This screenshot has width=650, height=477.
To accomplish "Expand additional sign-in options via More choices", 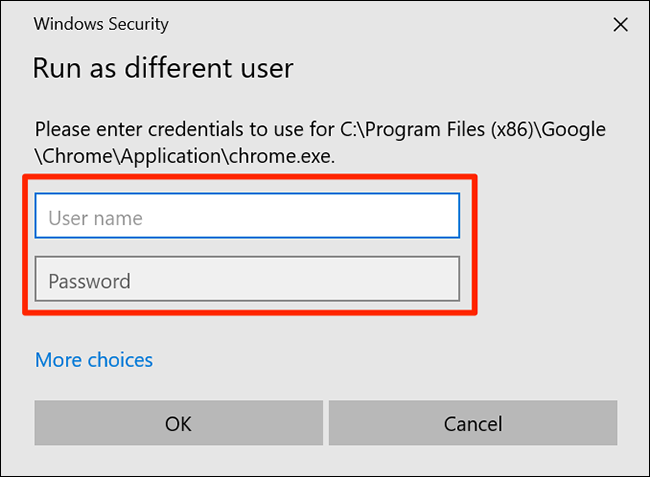I will (x=94, y=360).
